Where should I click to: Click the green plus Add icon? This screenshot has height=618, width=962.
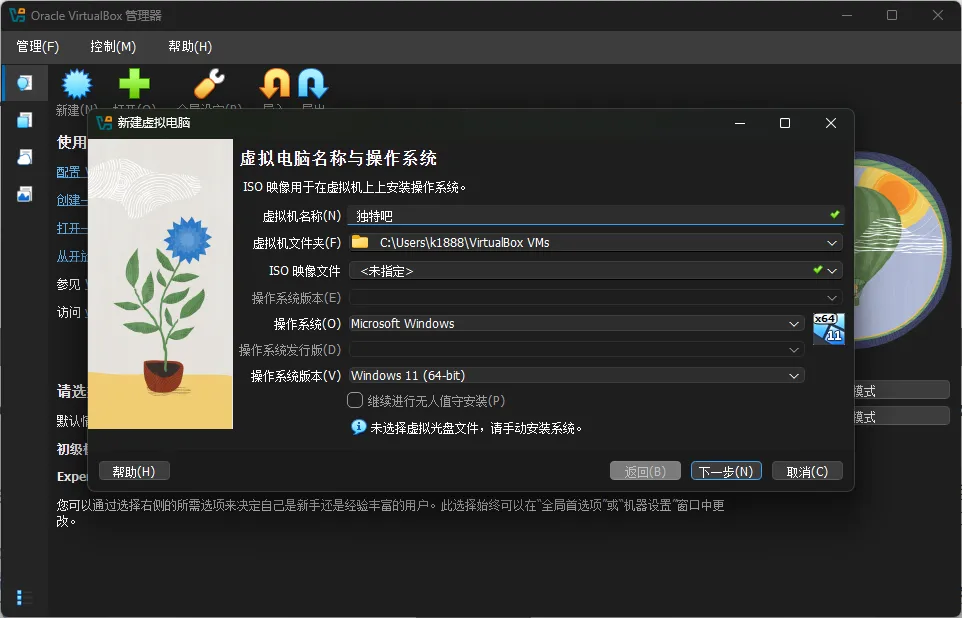pyautogui.click(x=134, y=83)
